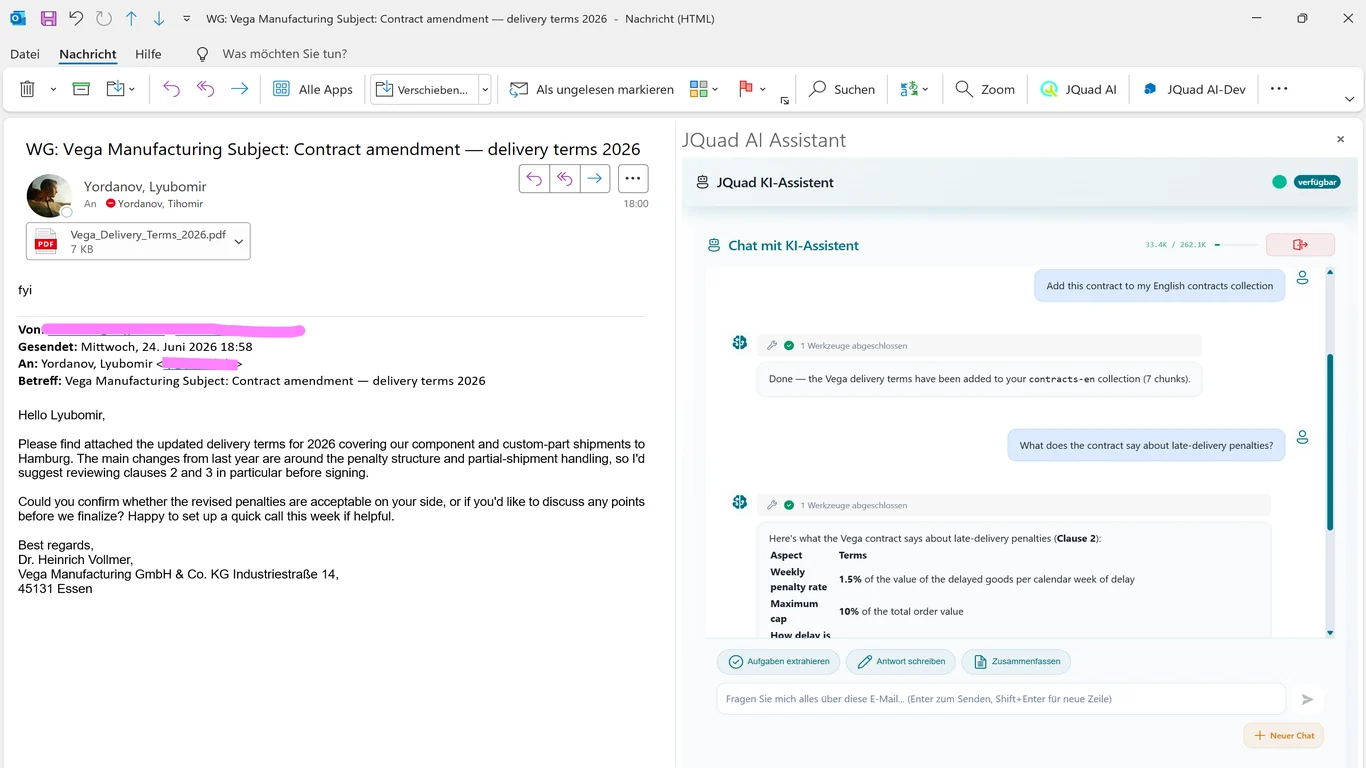Viewport: 1366px width, 768px height.
Task: Click the Suchen button in the ribbon
Action: [842, 89]
